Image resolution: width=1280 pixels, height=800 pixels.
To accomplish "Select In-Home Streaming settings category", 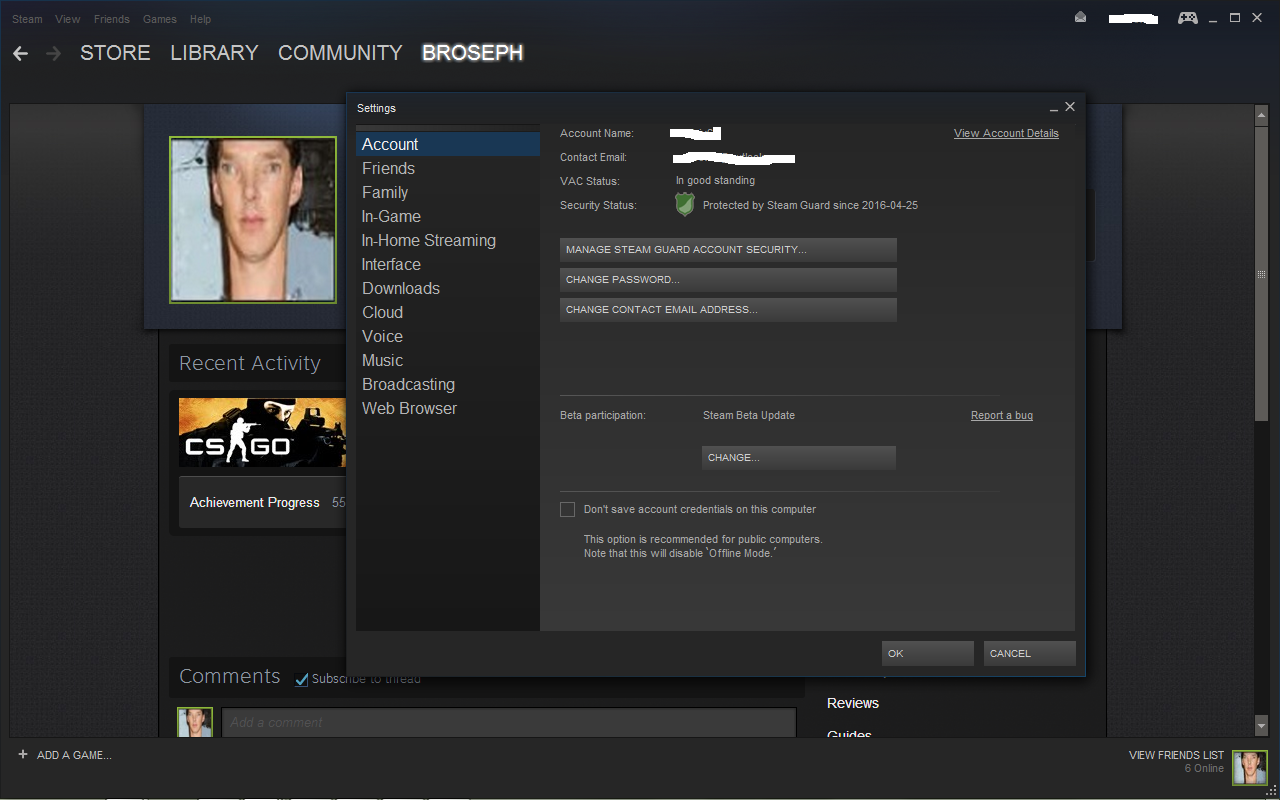I will pos(428,241).
